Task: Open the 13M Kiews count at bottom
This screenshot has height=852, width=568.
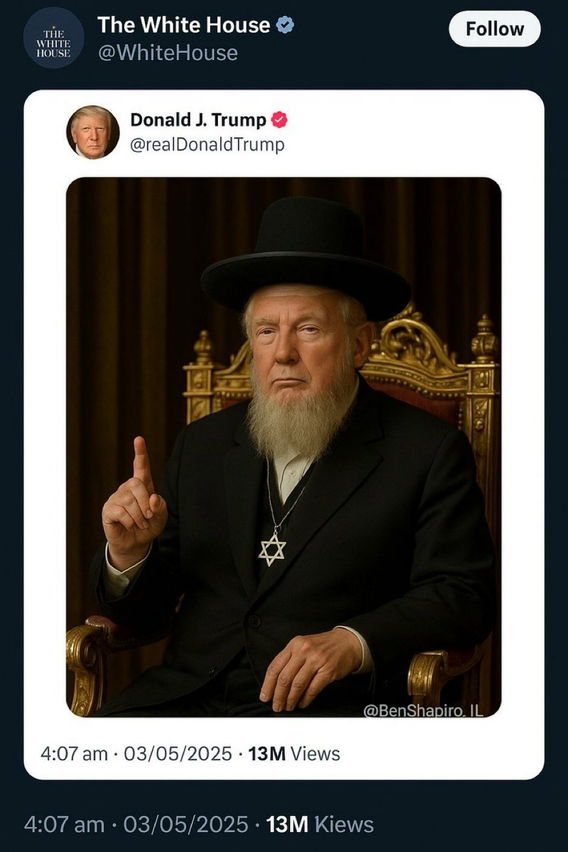Action: coord(320,824)
